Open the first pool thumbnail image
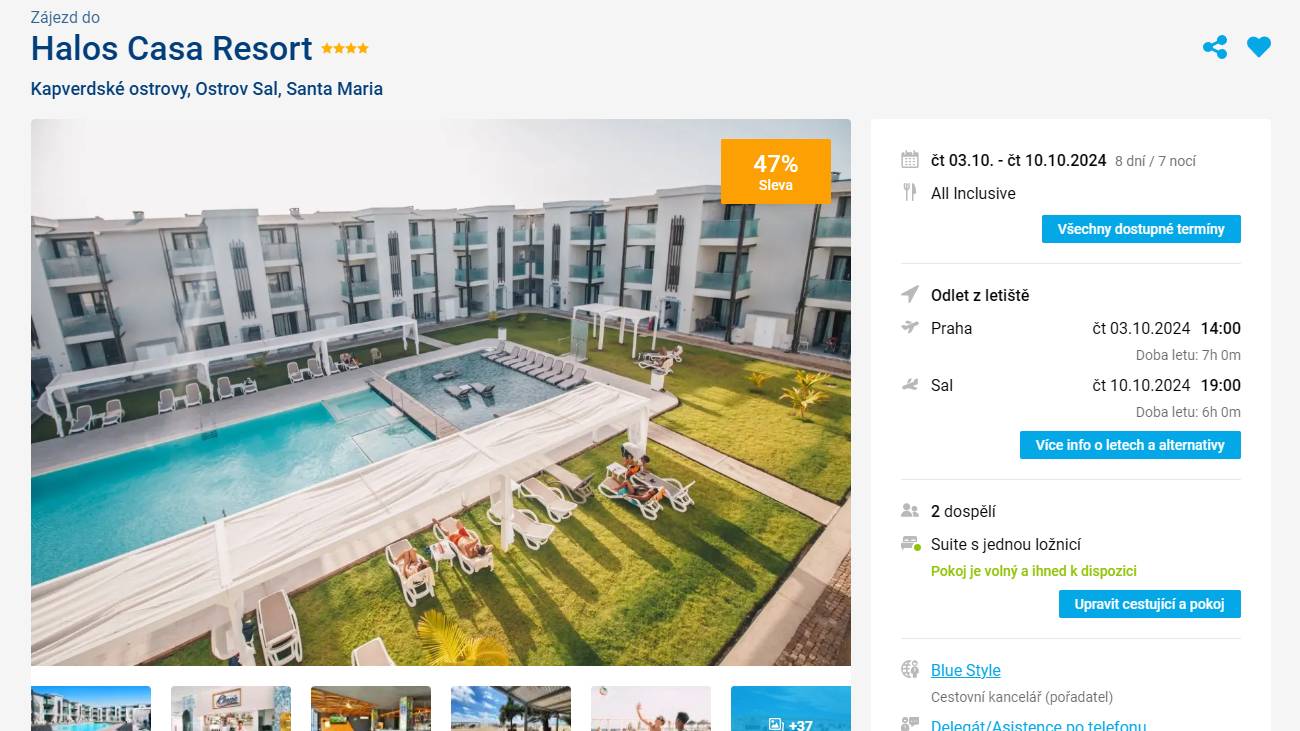Screen dimensions: 1300x731 pyautogui.click(x=91, y=708)
